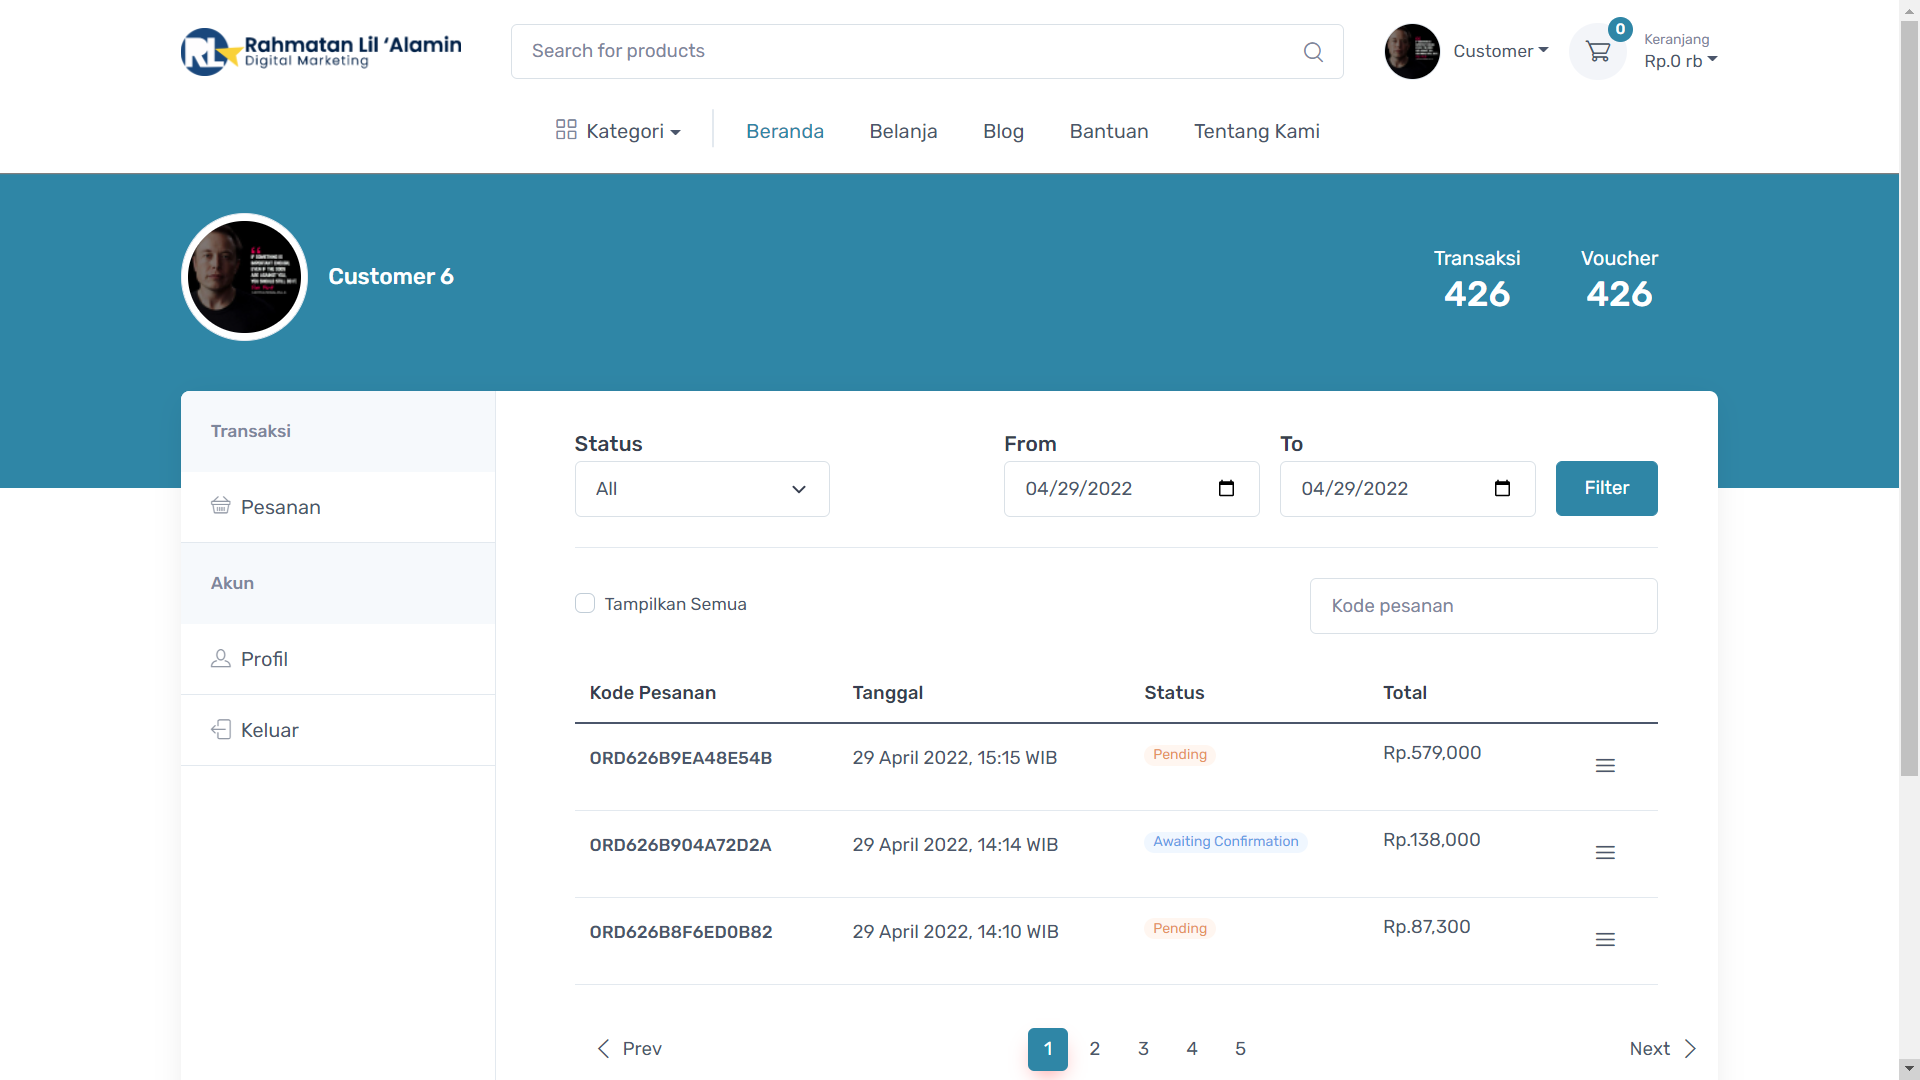Open actions menu for order ORD626B8F6ED0B82
Image resolution: width=1920 pixels, height=1080 pixels.
pyautogui.click(x=1605, y=940)
